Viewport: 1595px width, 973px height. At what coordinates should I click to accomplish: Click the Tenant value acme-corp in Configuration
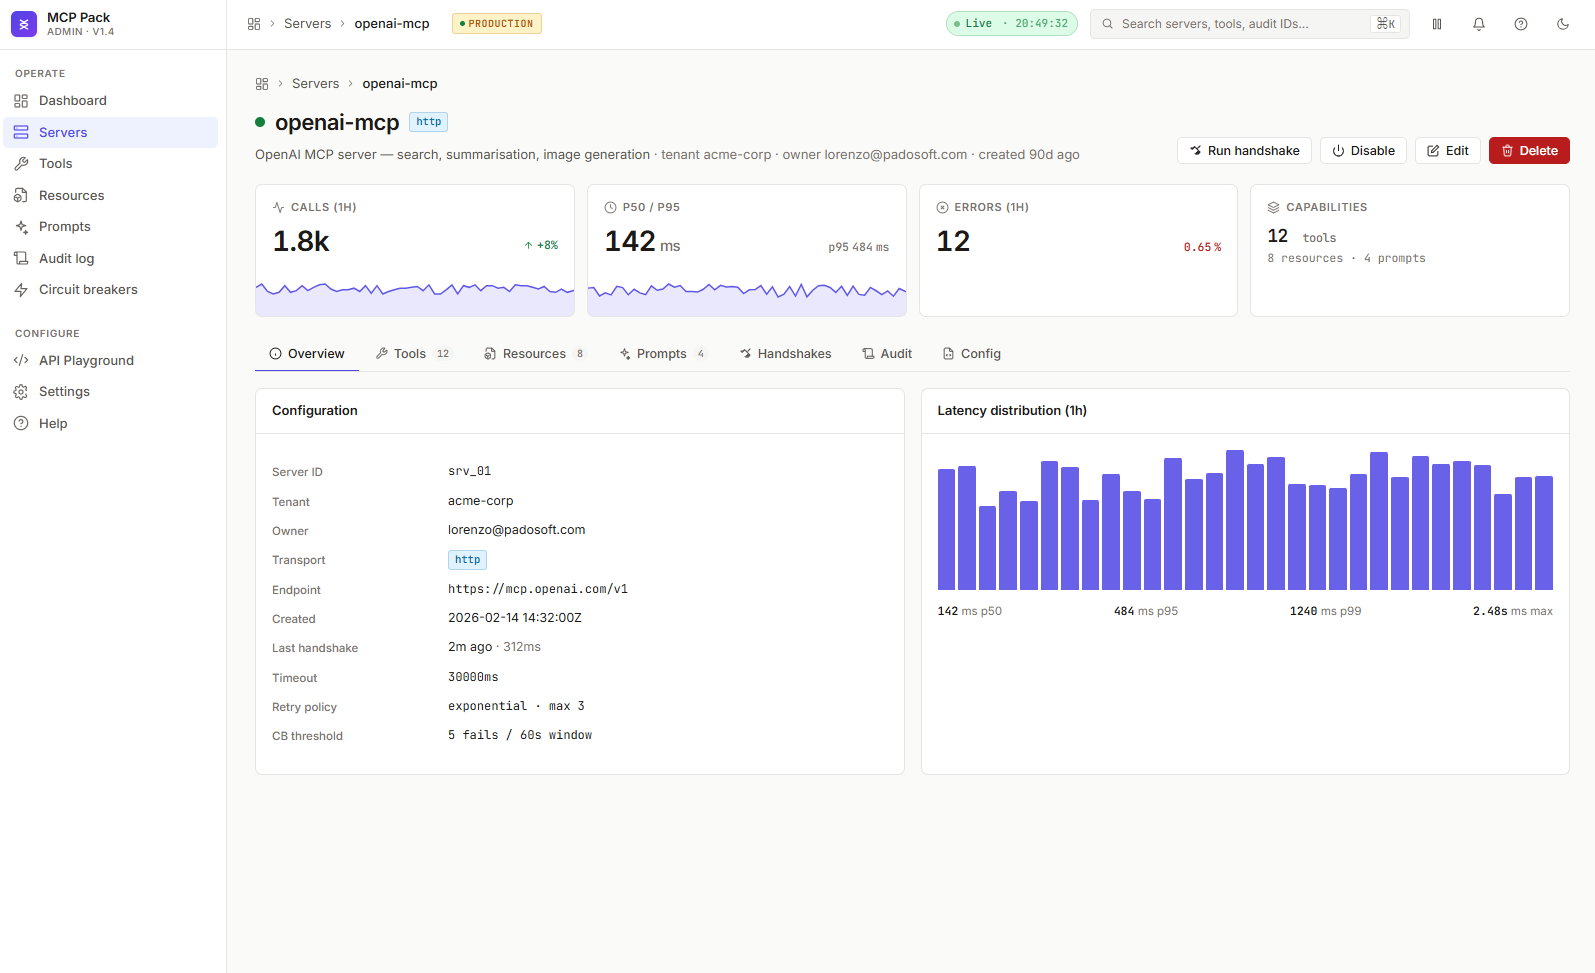click(480, 501)
